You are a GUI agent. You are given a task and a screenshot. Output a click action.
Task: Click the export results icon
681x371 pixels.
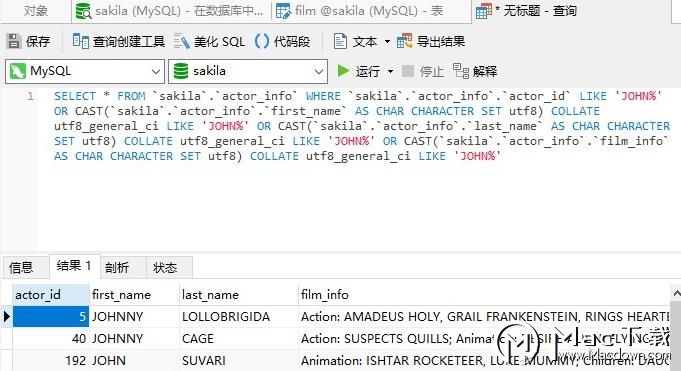[x=404, y=41]
